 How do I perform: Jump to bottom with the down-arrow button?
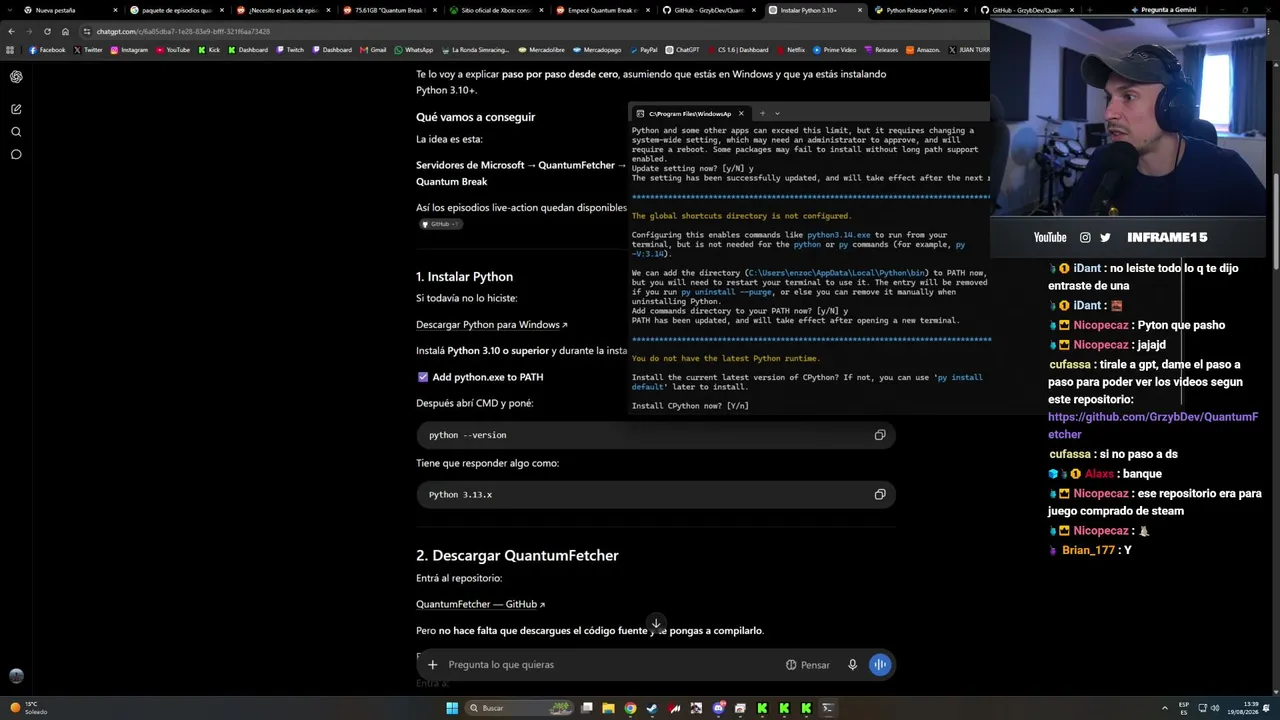(656, 623)
